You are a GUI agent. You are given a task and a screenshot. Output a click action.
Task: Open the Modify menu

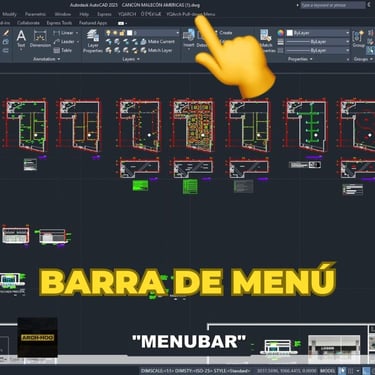pyautogui.click(x=9, y=14)
